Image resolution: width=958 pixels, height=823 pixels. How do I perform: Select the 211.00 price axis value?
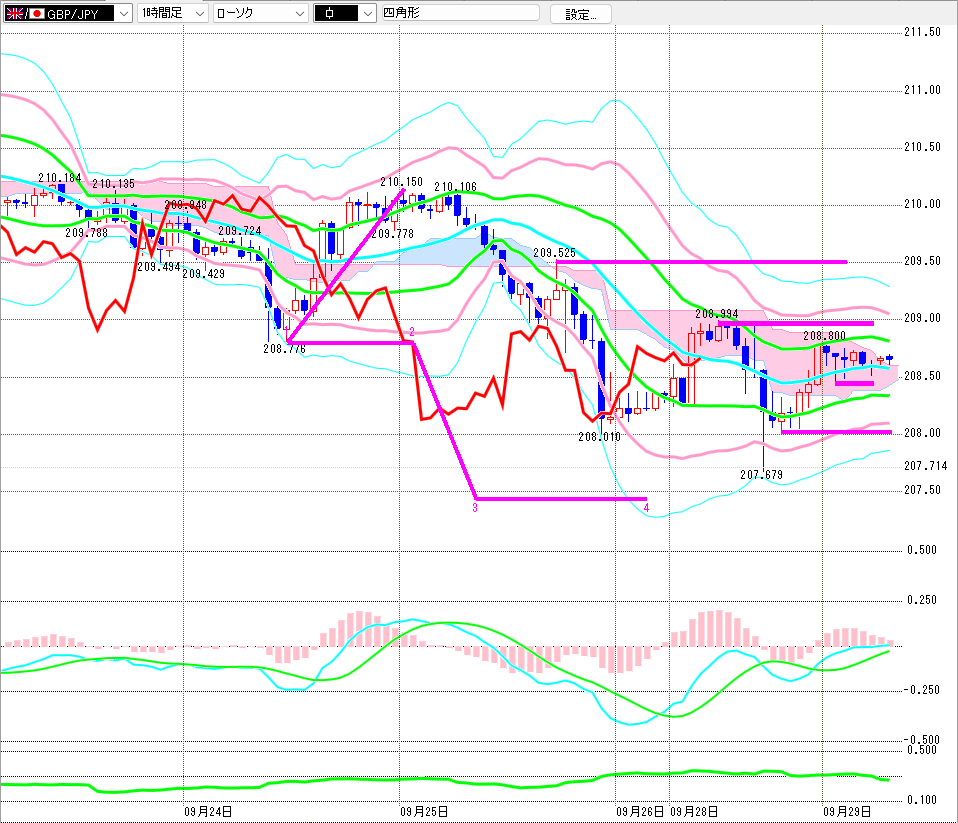(x=923, y=90)
